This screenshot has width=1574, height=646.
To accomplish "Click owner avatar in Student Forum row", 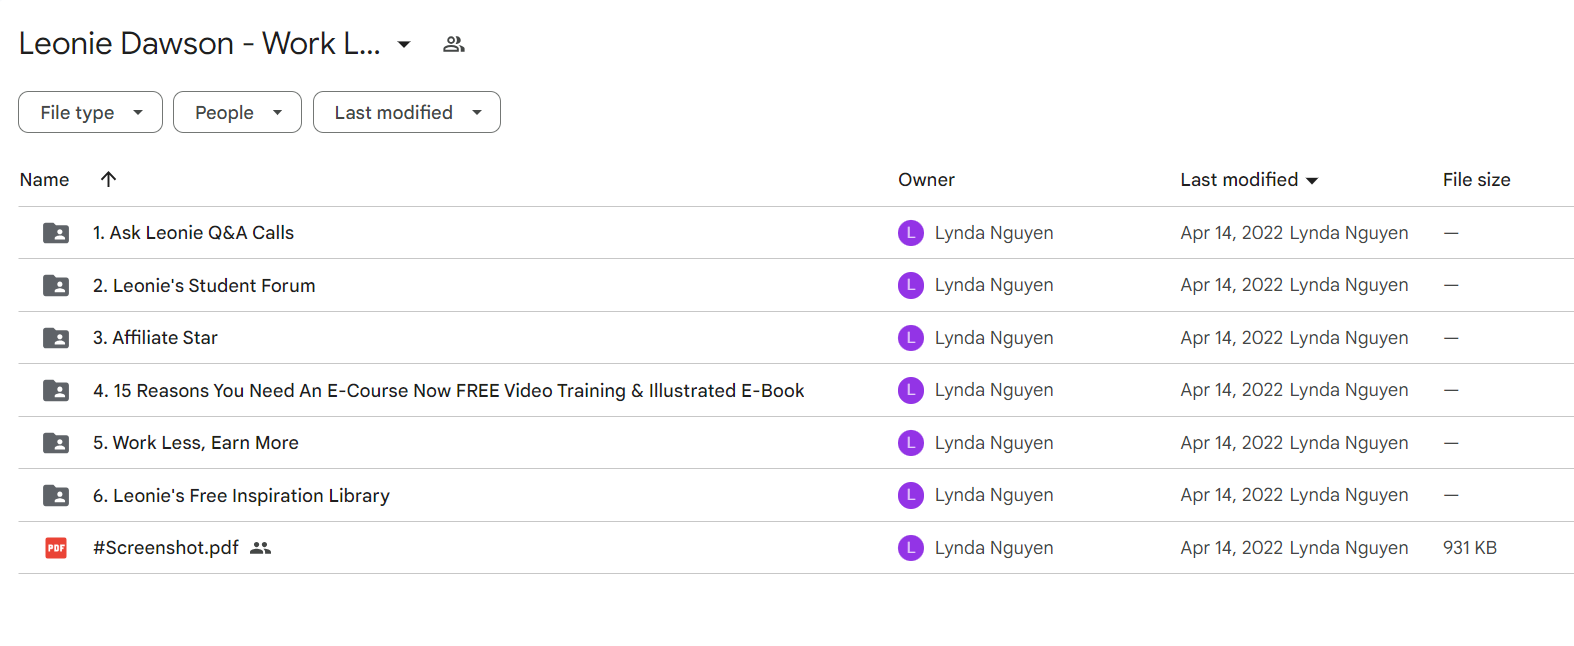I will point(911,285).
